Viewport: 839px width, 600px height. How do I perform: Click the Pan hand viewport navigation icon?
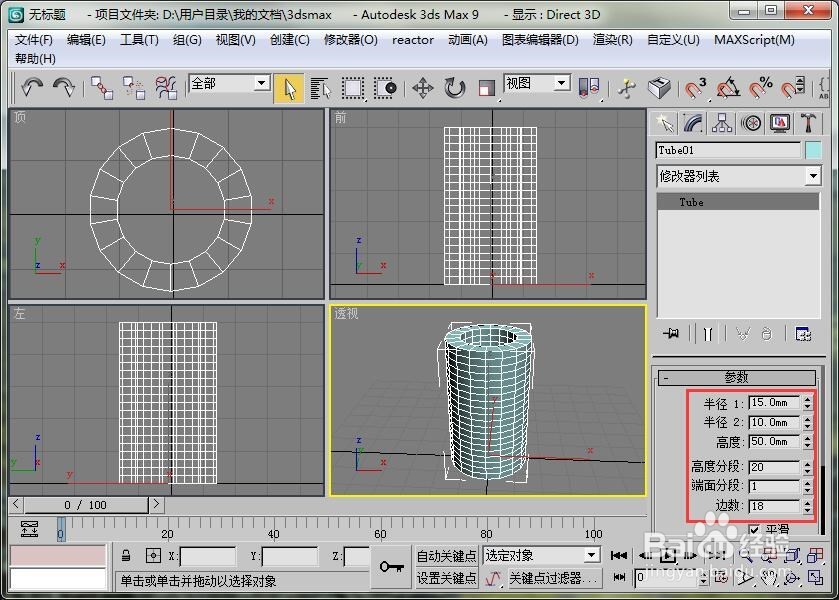pyautogui.click(x=768, y=578)
